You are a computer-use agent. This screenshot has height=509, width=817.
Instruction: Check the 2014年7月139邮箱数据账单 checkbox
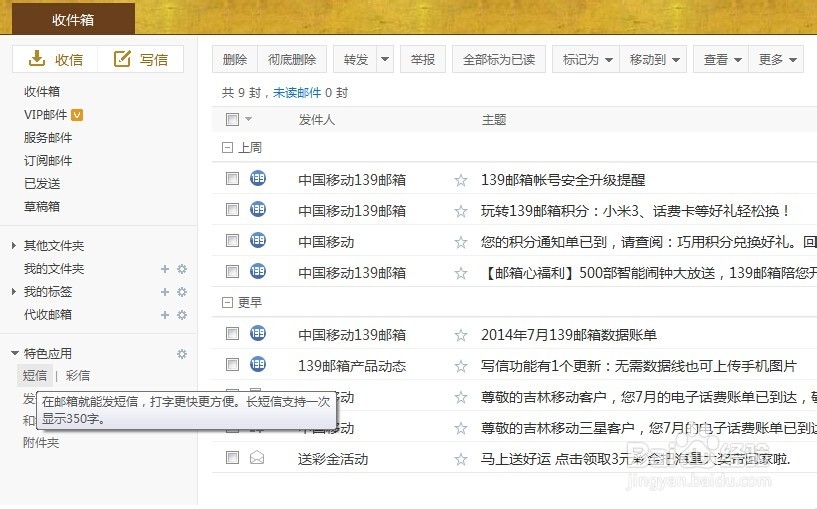point(232,333)
